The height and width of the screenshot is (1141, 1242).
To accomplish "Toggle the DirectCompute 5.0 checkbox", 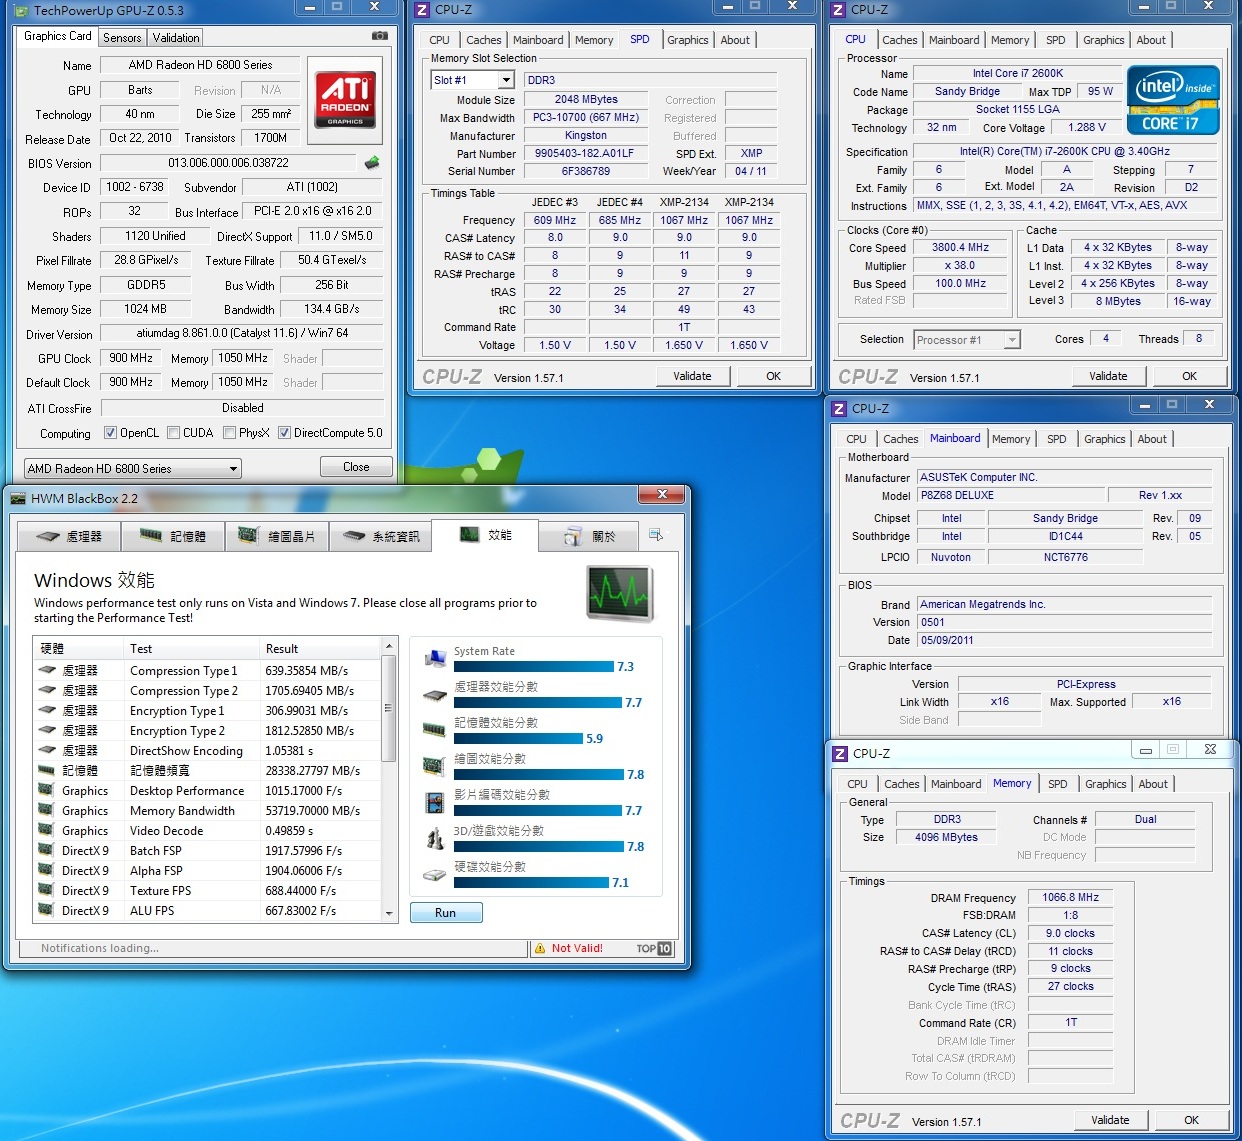I will [x=285, y=433].
